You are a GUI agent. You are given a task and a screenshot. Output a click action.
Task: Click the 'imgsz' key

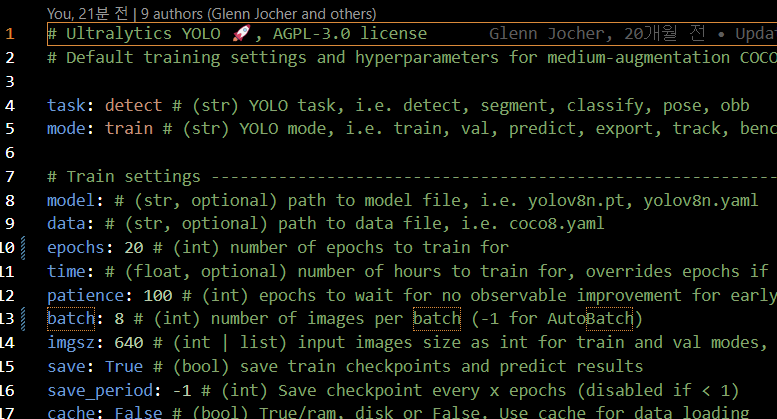[x=71, y=343]
